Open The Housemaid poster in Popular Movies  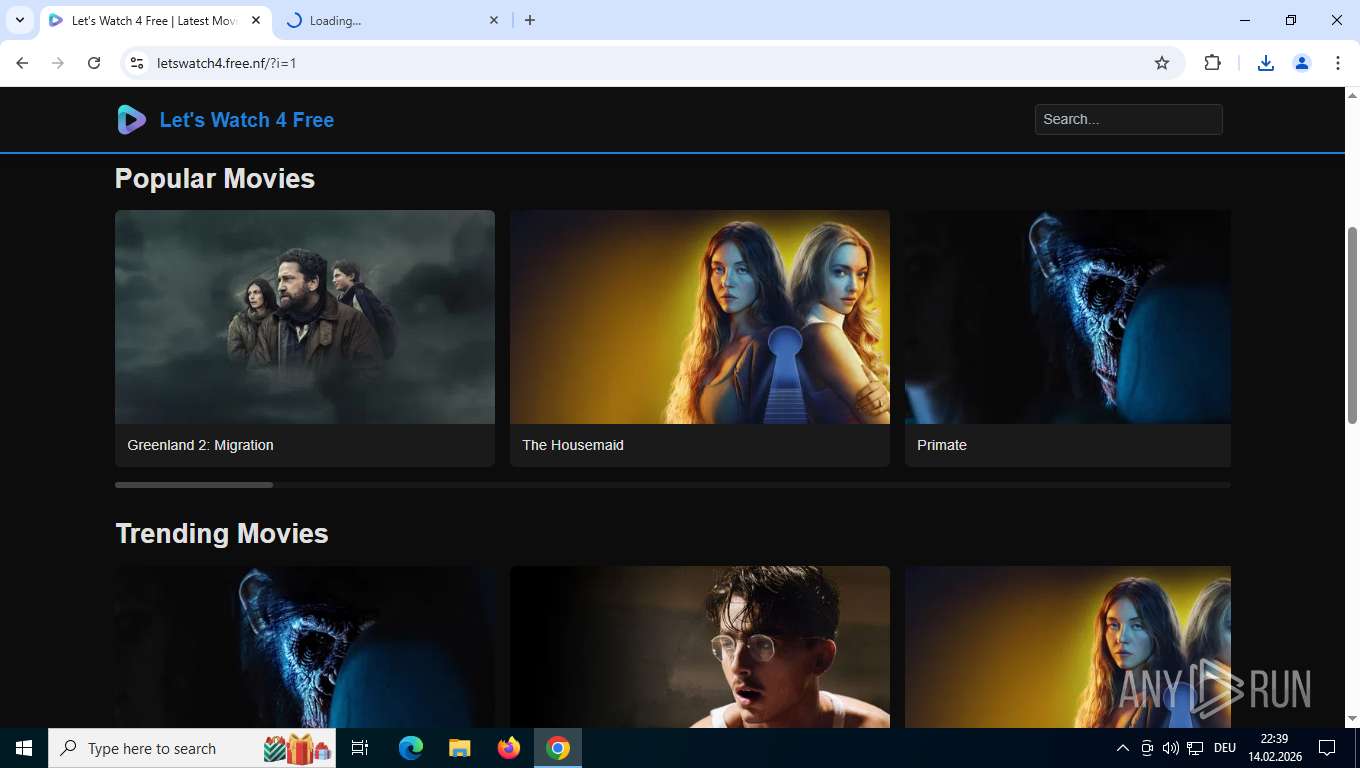coord(700,317)
